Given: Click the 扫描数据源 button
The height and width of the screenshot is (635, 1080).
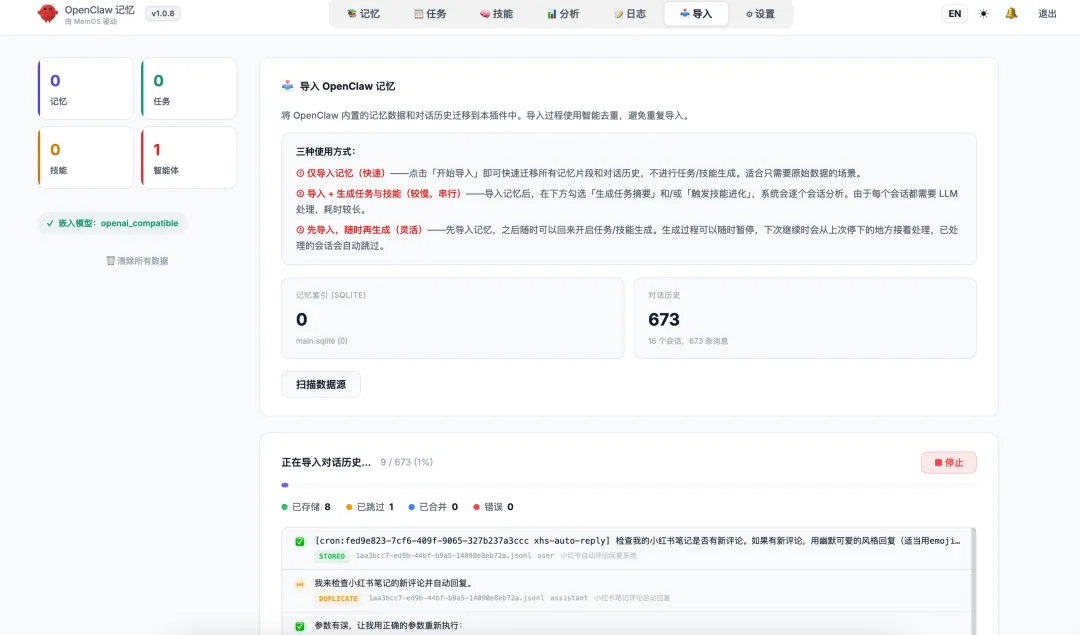Looking at the screenshot, I should point(321,384).
